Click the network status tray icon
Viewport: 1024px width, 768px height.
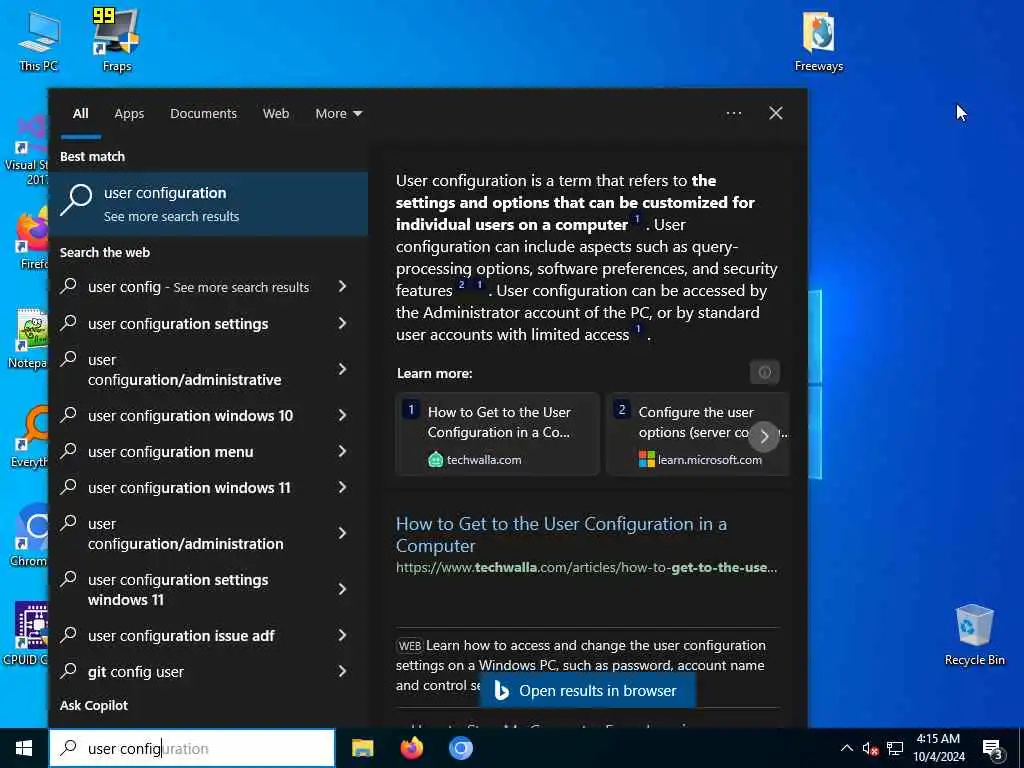click(x=895, y=749)
